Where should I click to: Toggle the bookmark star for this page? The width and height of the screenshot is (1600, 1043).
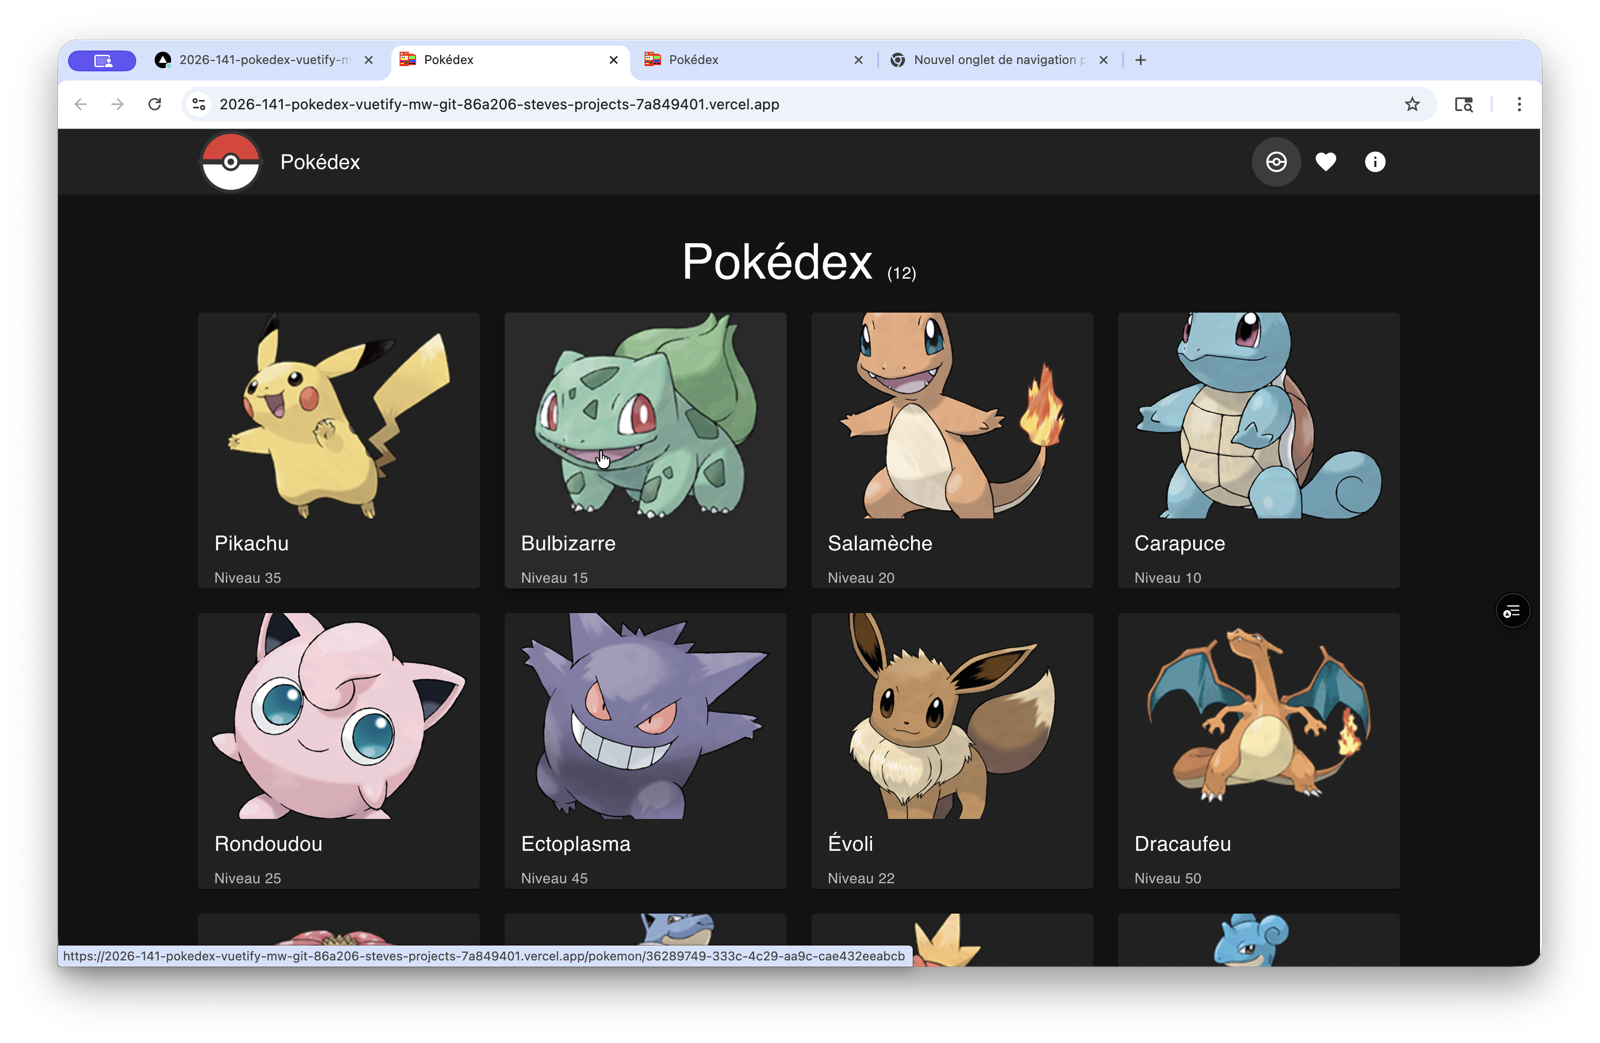click(1412, 104)
